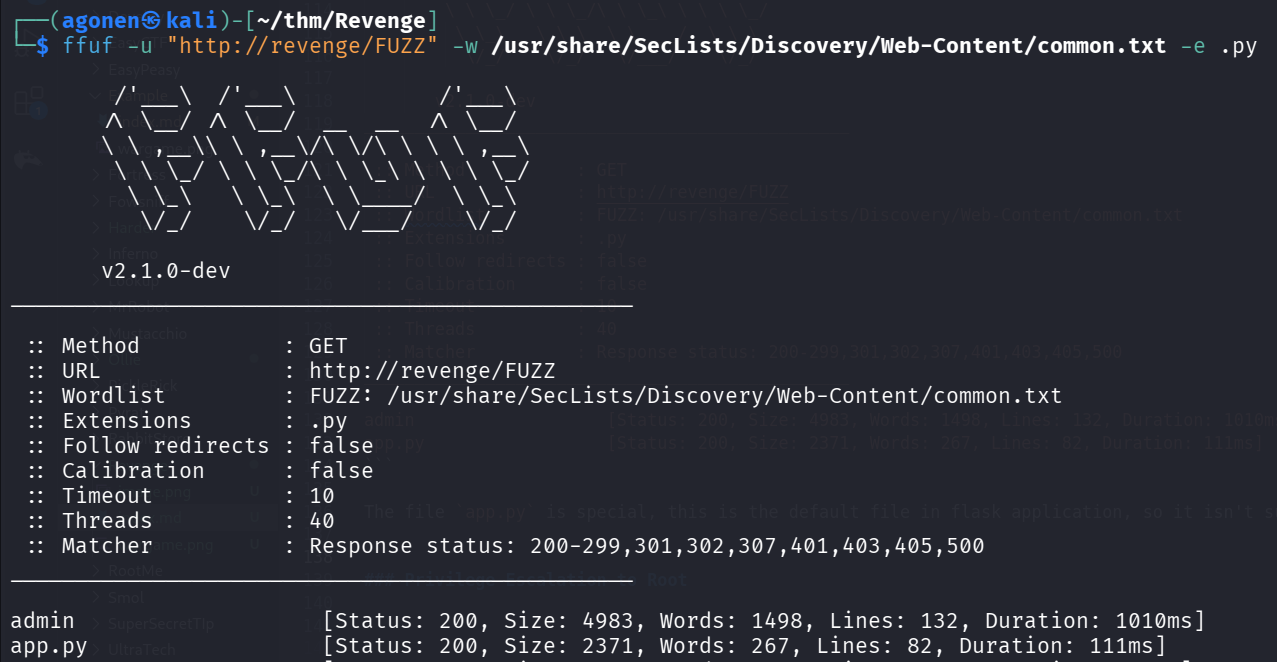Click the Threads value 40
Screen dimensions: 1277x662
(x=322, y=521)
